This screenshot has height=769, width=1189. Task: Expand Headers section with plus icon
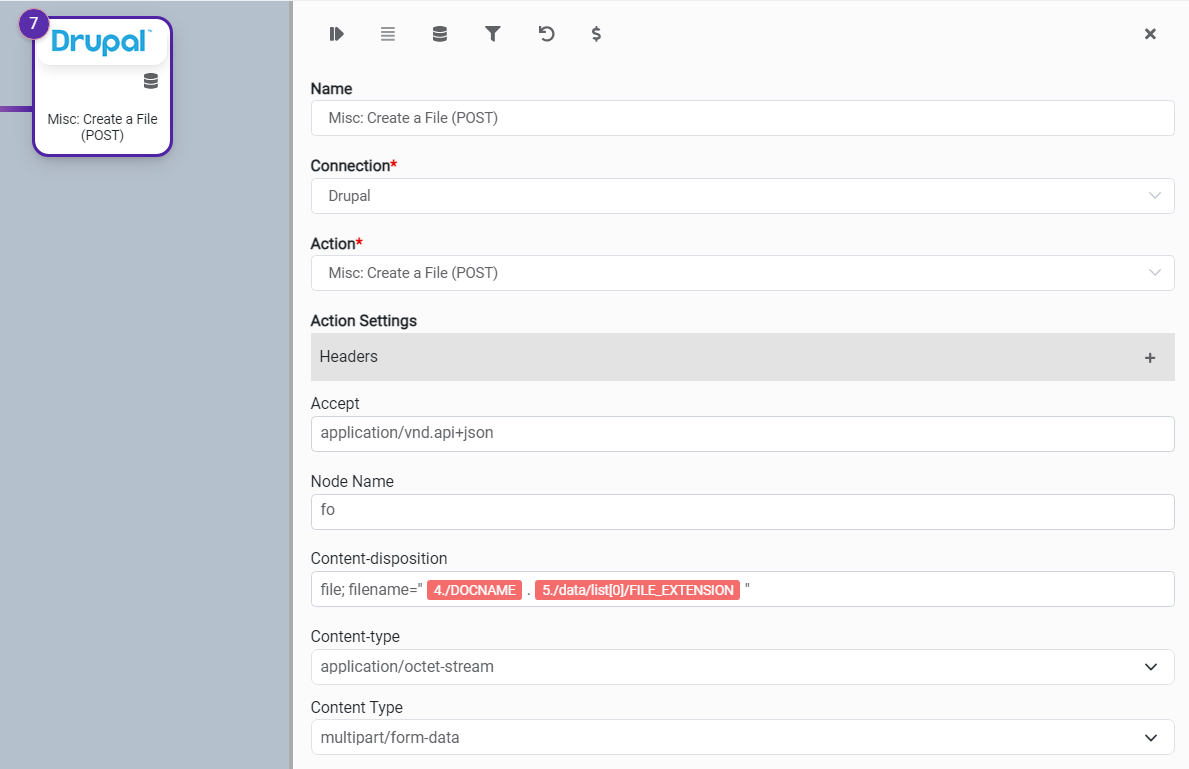click(1150, 357)
